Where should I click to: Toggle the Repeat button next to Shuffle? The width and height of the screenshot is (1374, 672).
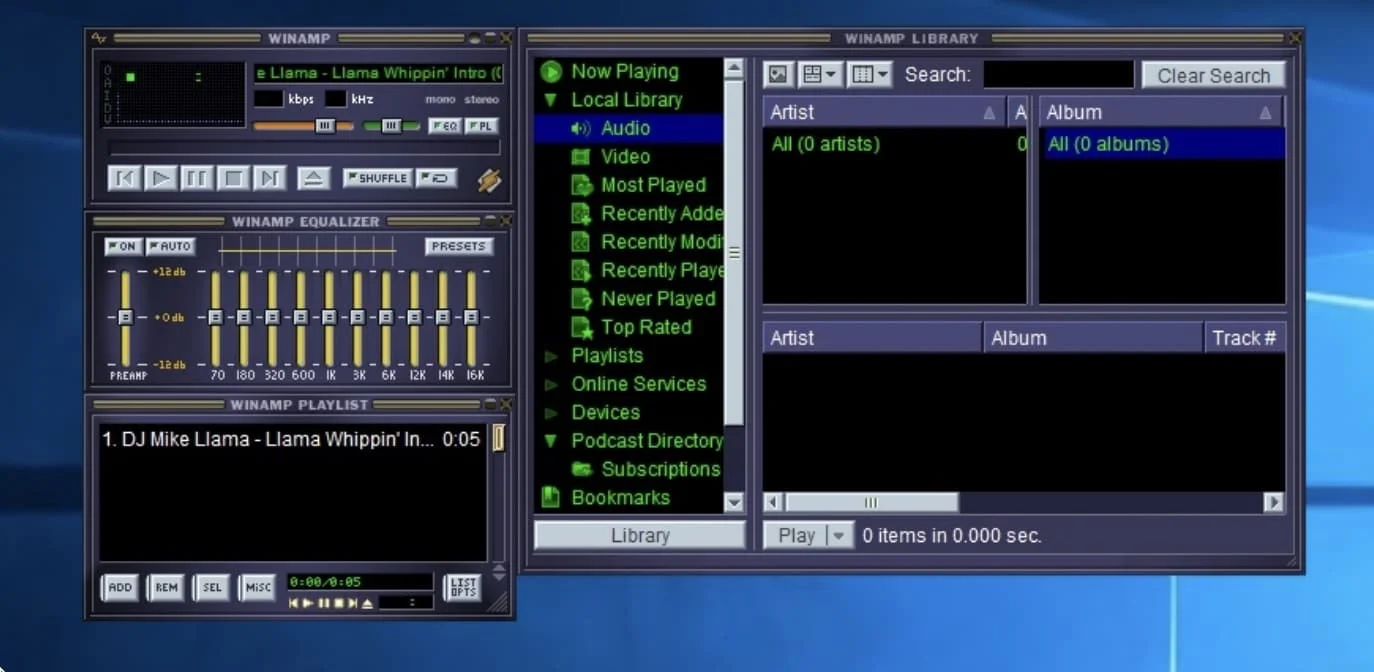437,178
